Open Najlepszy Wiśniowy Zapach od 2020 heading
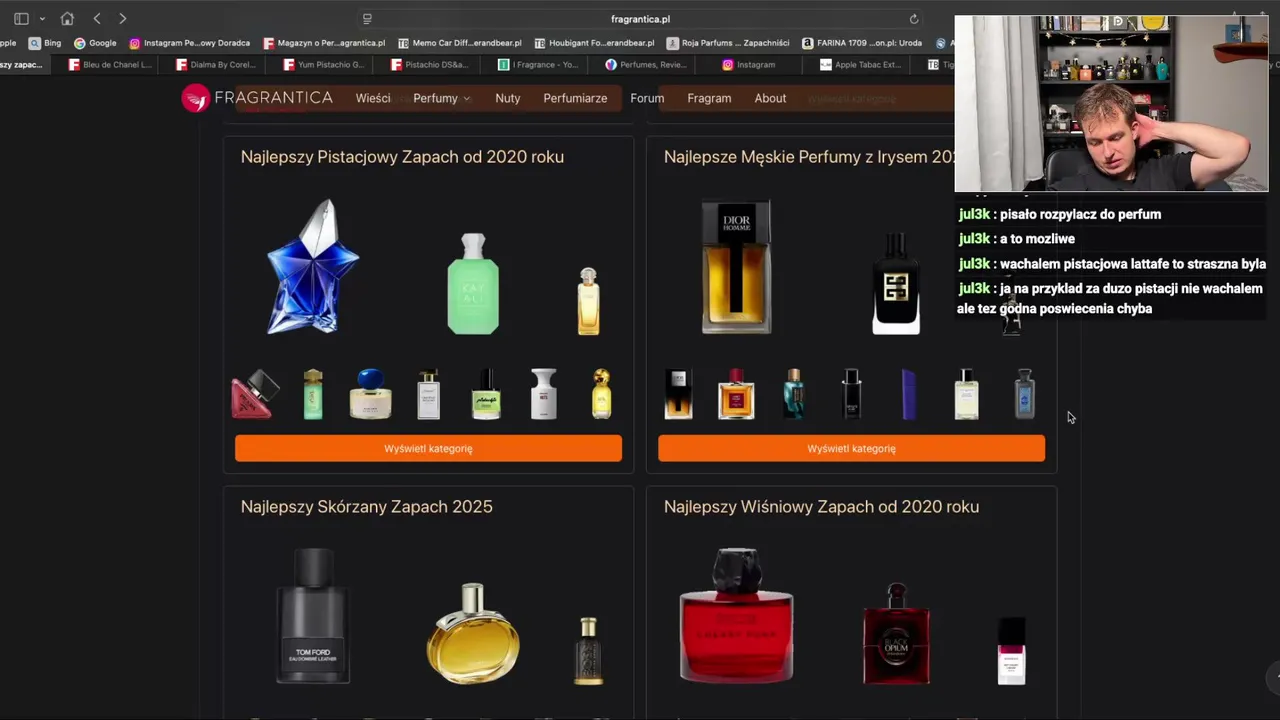1280x720 pixels. pos(821,507)
